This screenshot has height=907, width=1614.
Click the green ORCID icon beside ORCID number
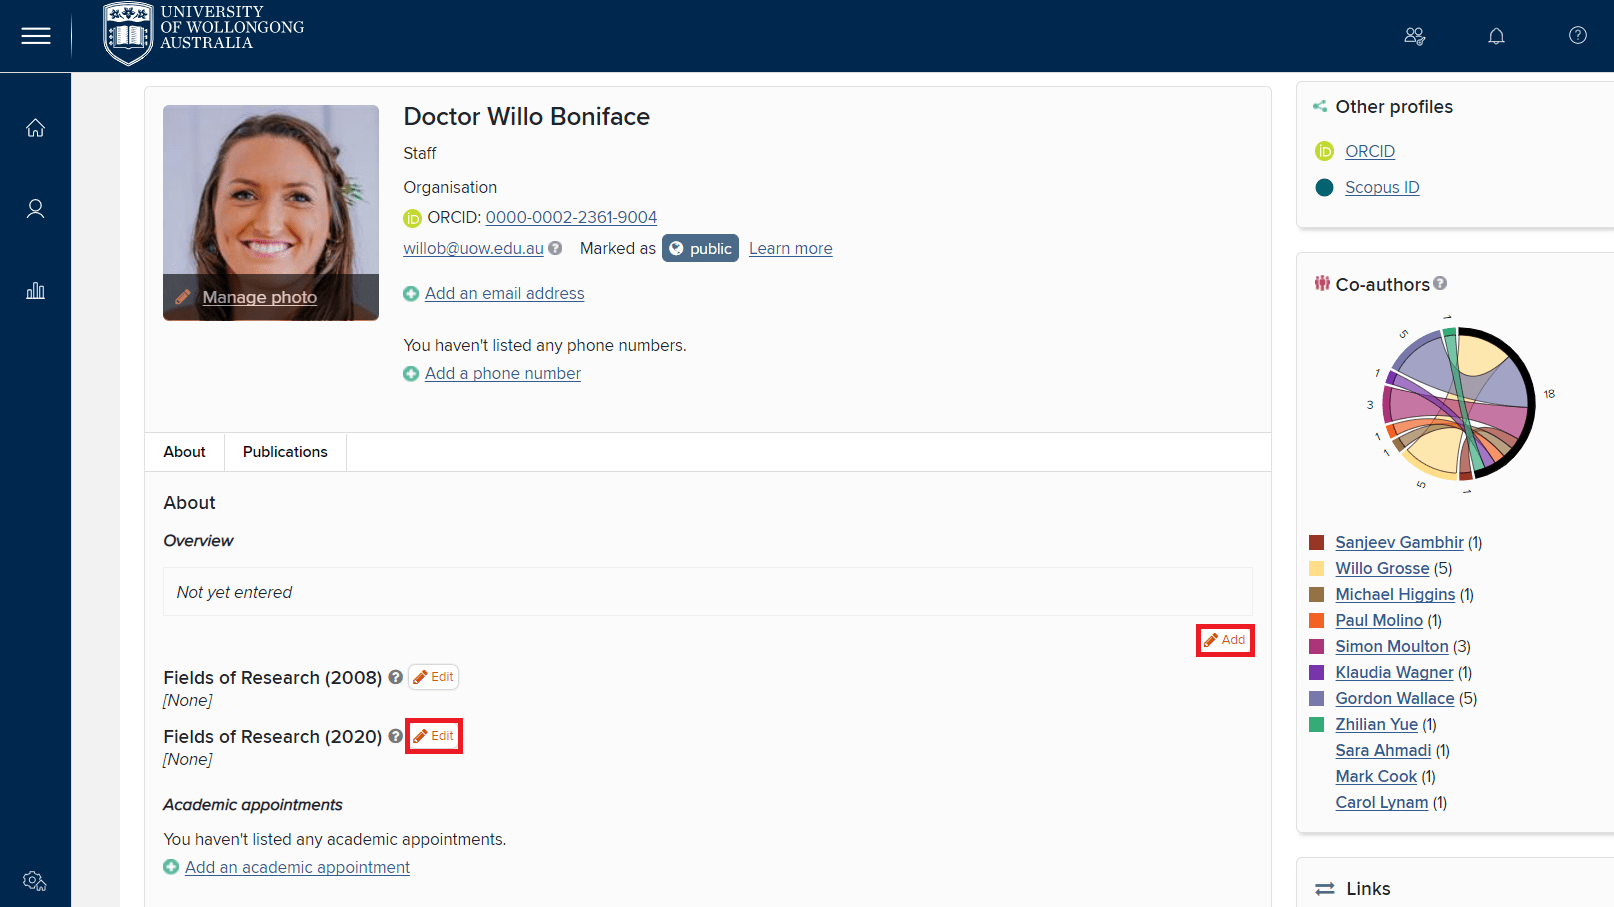tap(412, 218)
